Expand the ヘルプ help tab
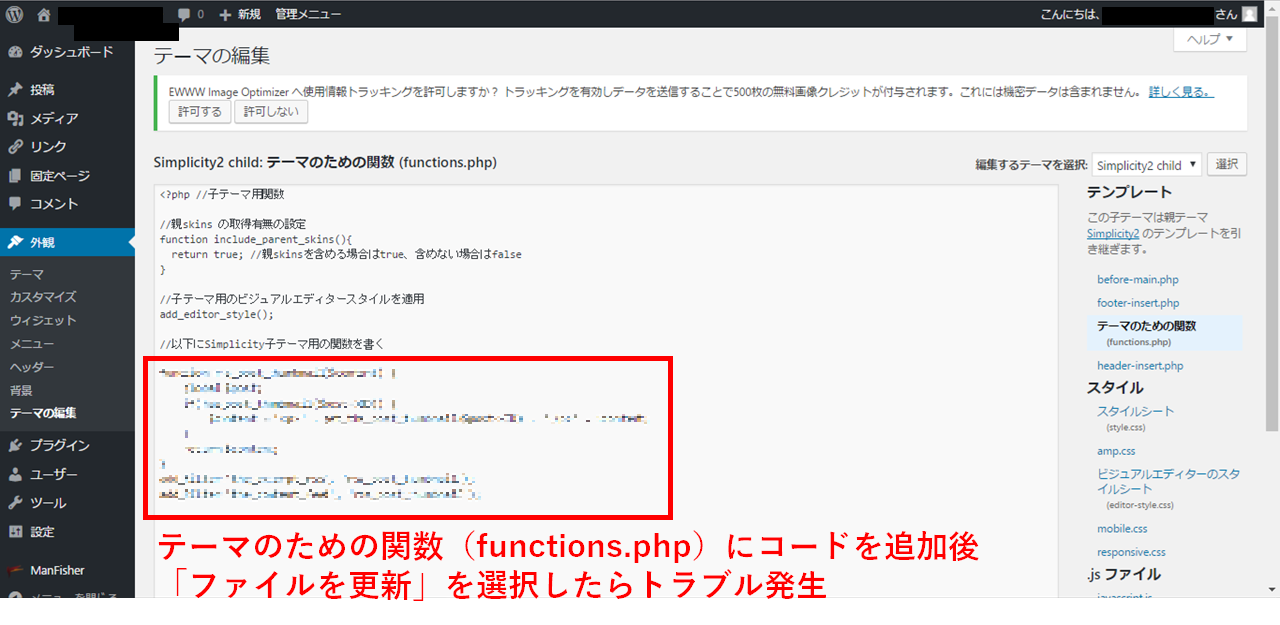 click(1210, 39)
